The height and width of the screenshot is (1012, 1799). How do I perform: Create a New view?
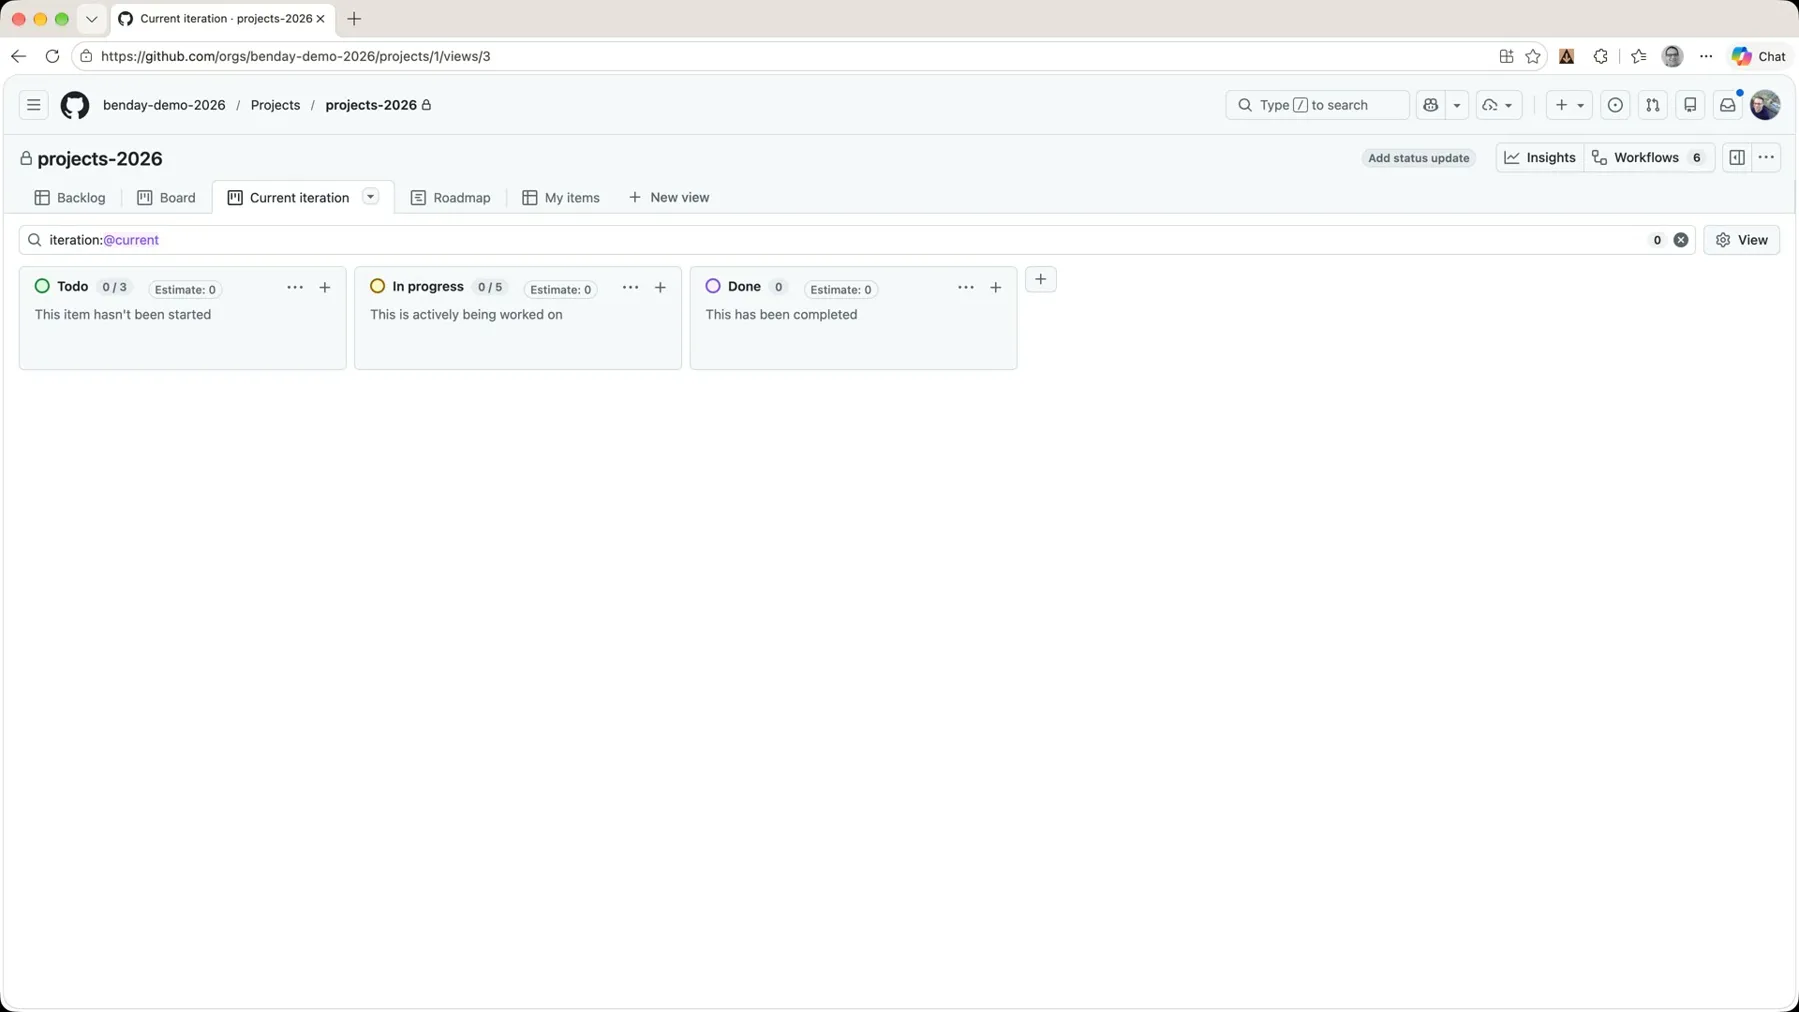coord(669,198)
